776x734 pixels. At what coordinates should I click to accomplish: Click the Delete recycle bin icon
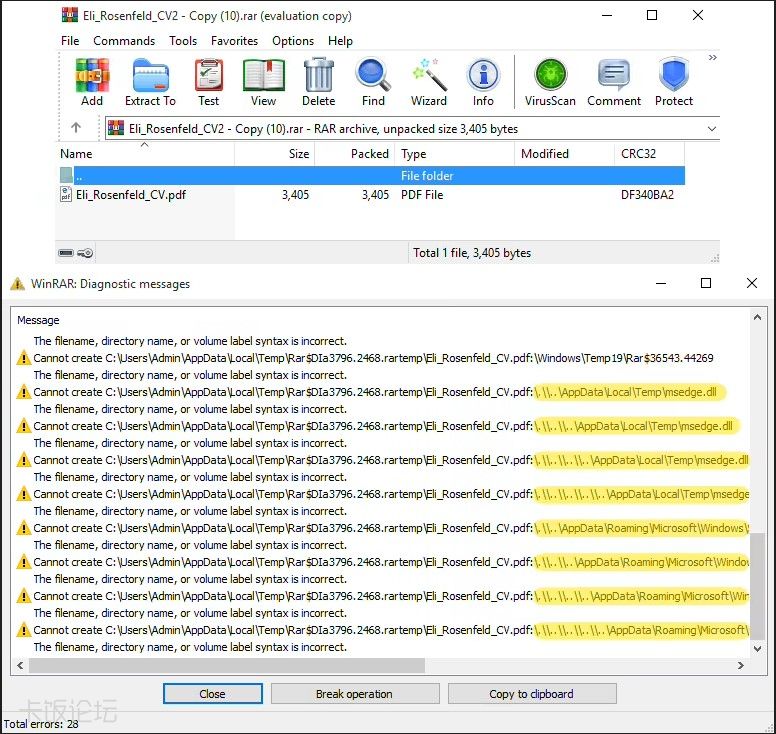click(318, 82)
